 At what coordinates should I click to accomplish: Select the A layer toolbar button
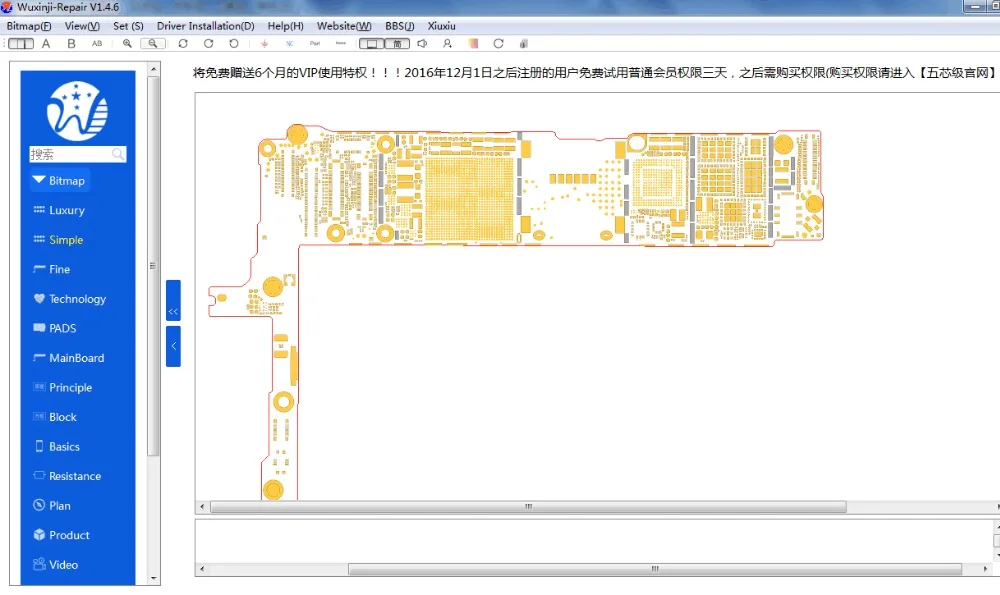(x=46, y=43)
